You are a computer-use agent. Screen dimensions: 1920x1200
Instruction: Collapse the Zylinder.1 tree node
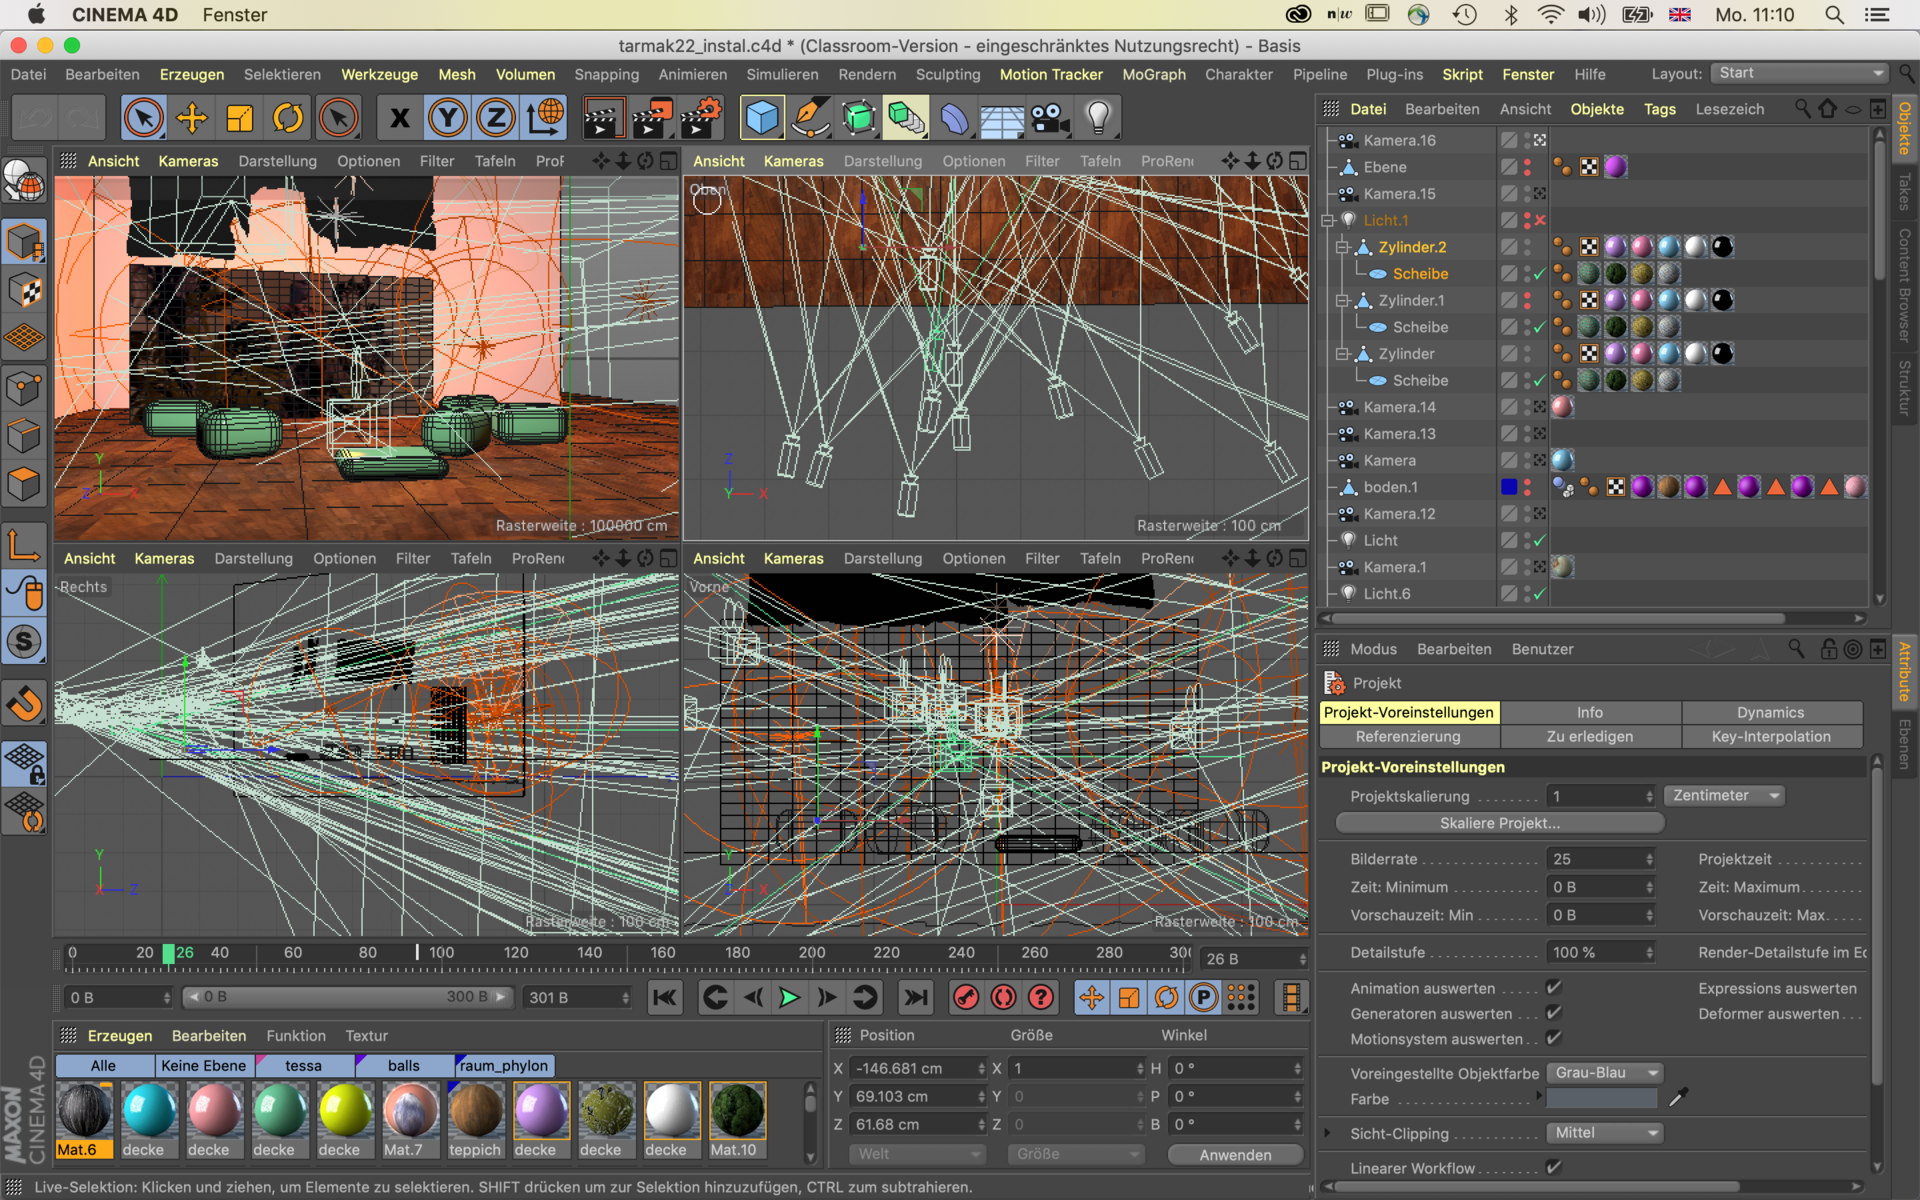pyautogui.click(x=1343, y=300)
